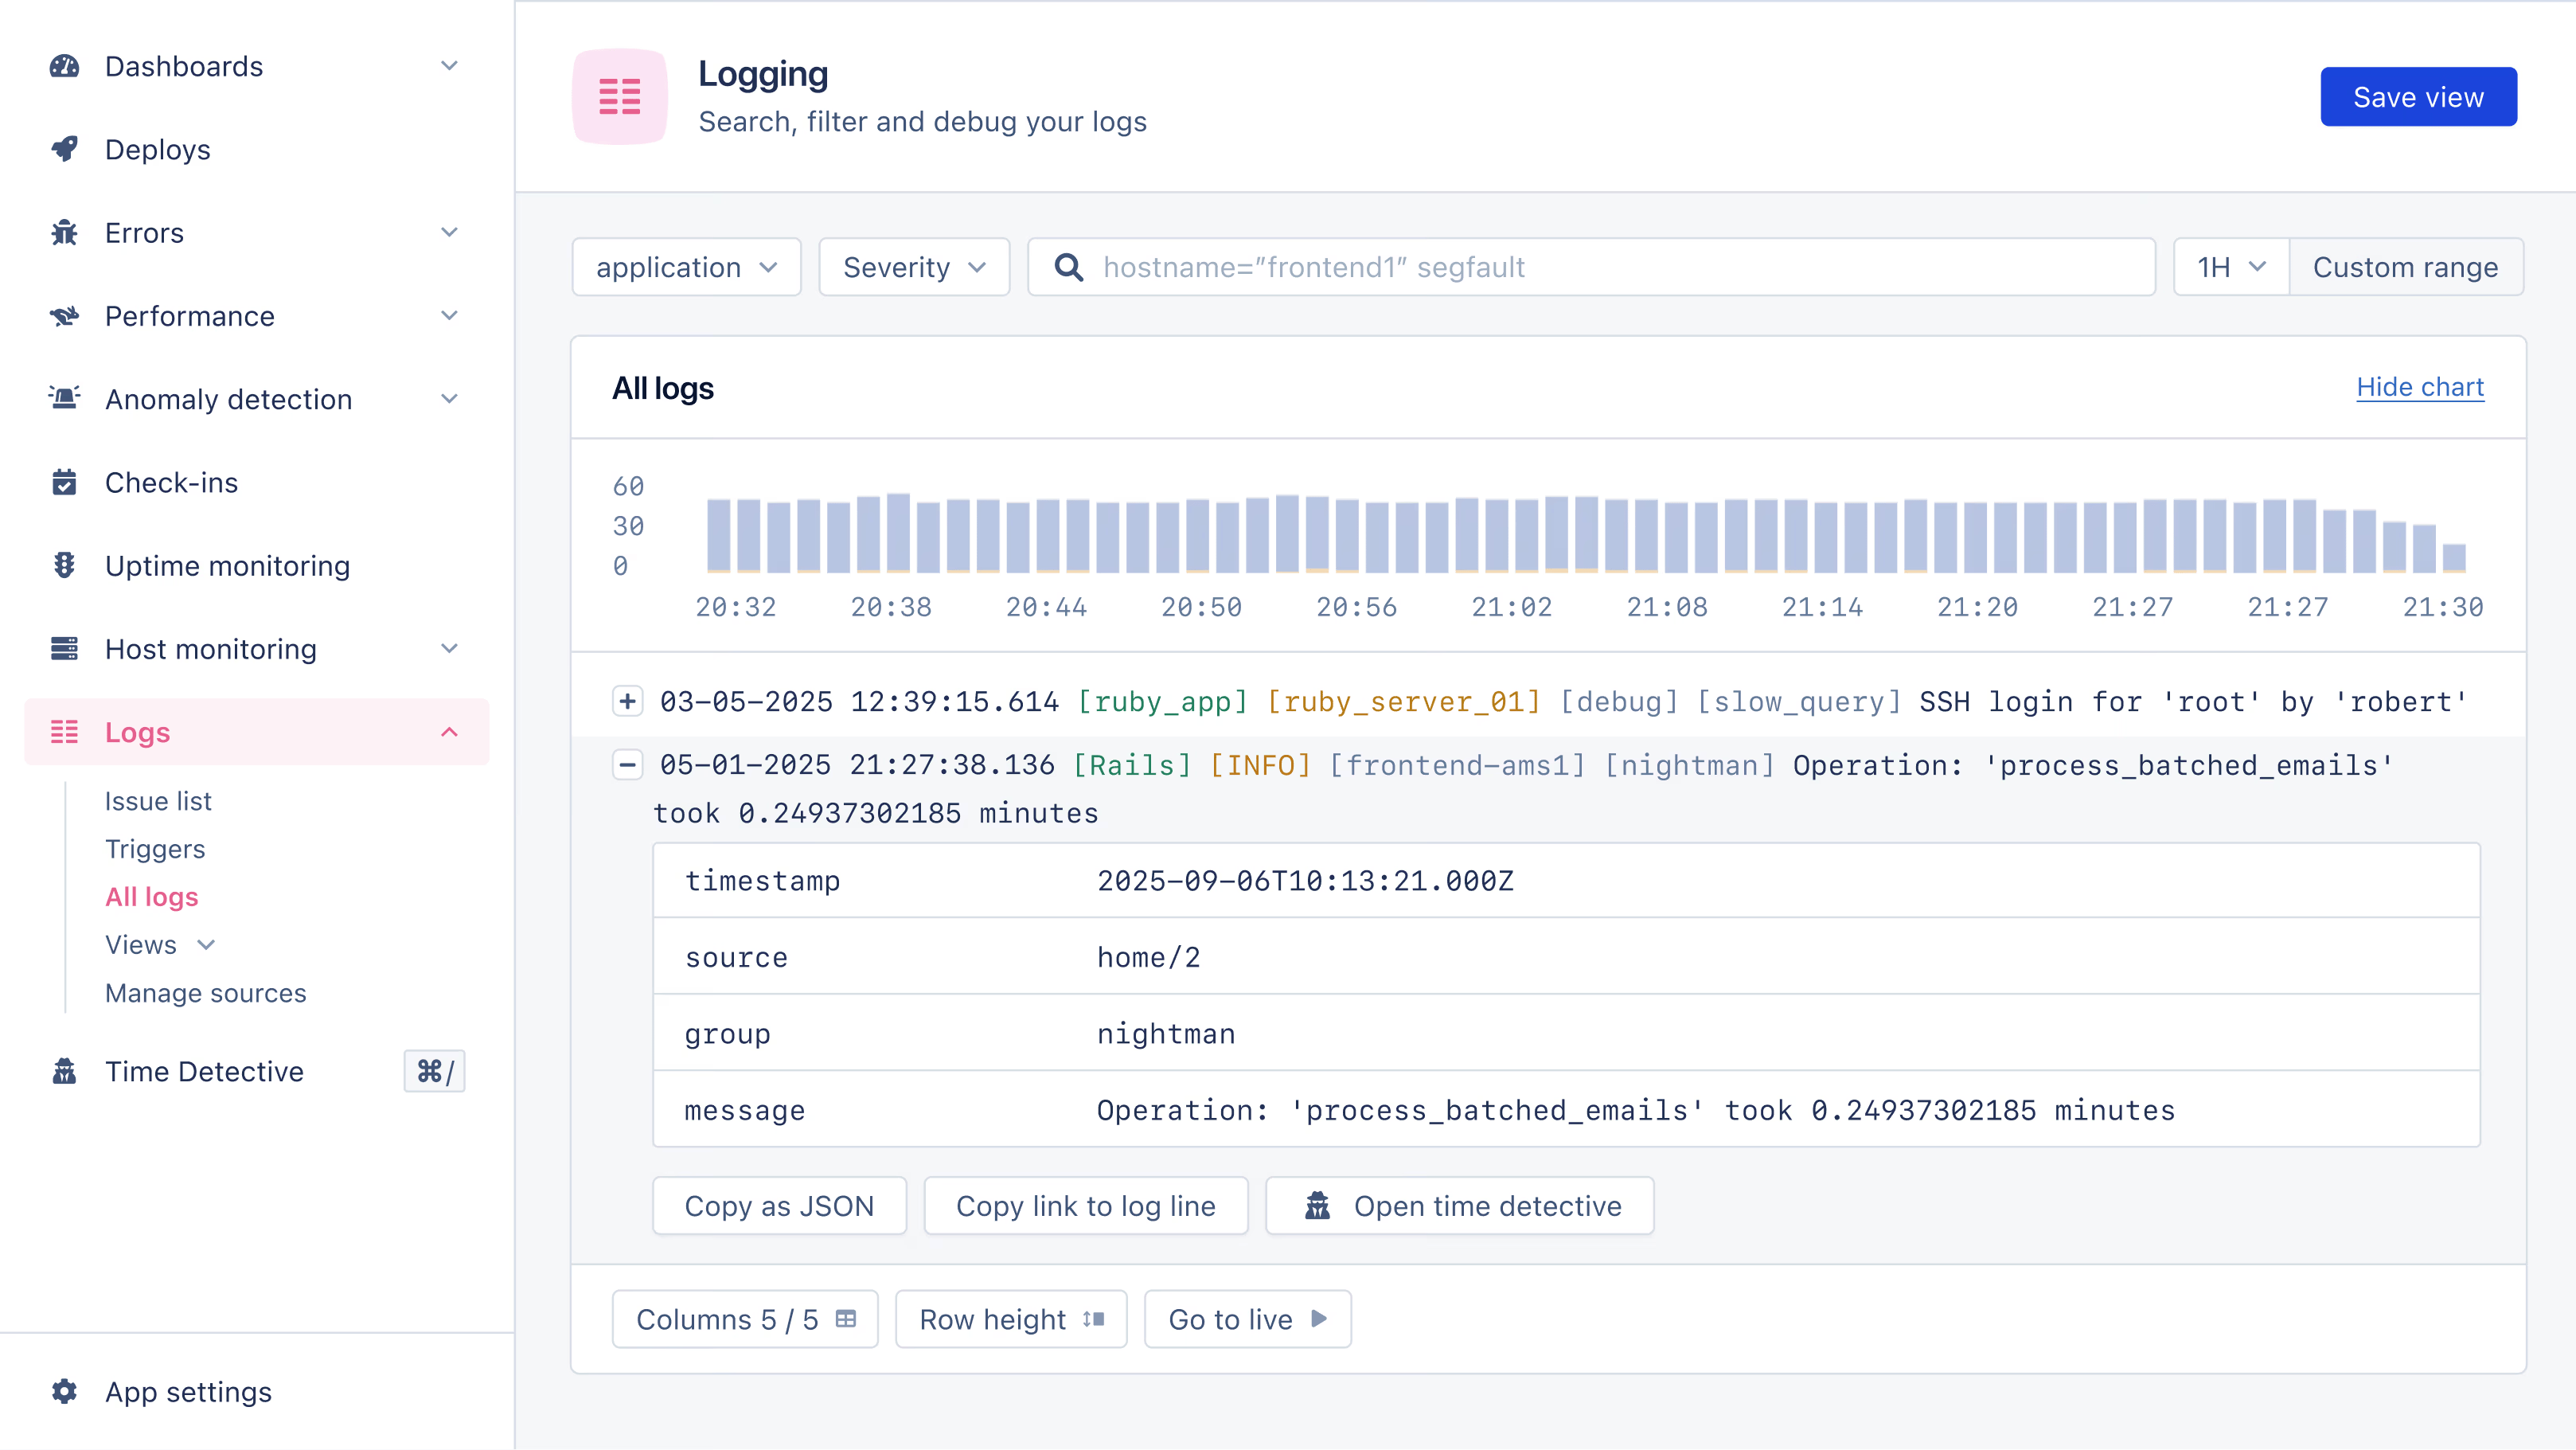
Task: Open Issue list under Logs
Action: pos(158,801)
